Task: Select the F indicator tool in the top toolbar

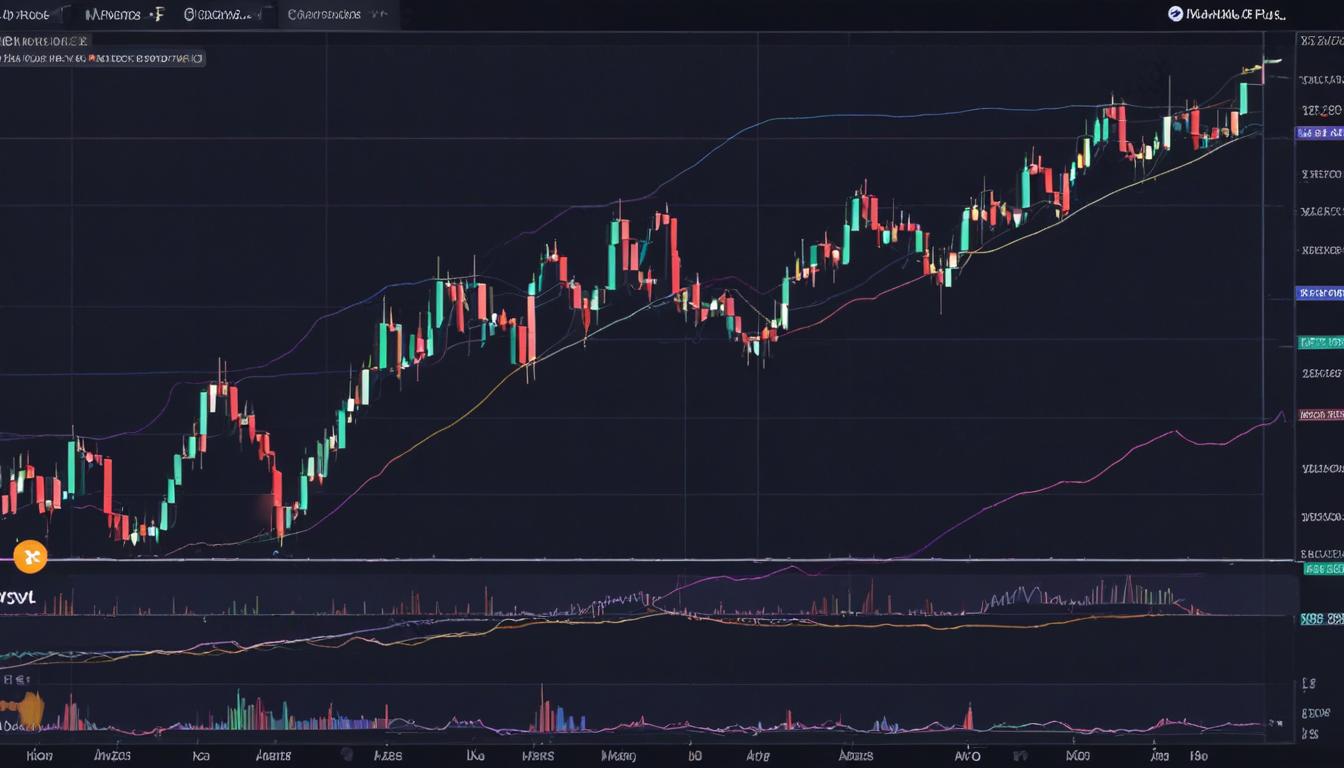Action: pos(157,13)
